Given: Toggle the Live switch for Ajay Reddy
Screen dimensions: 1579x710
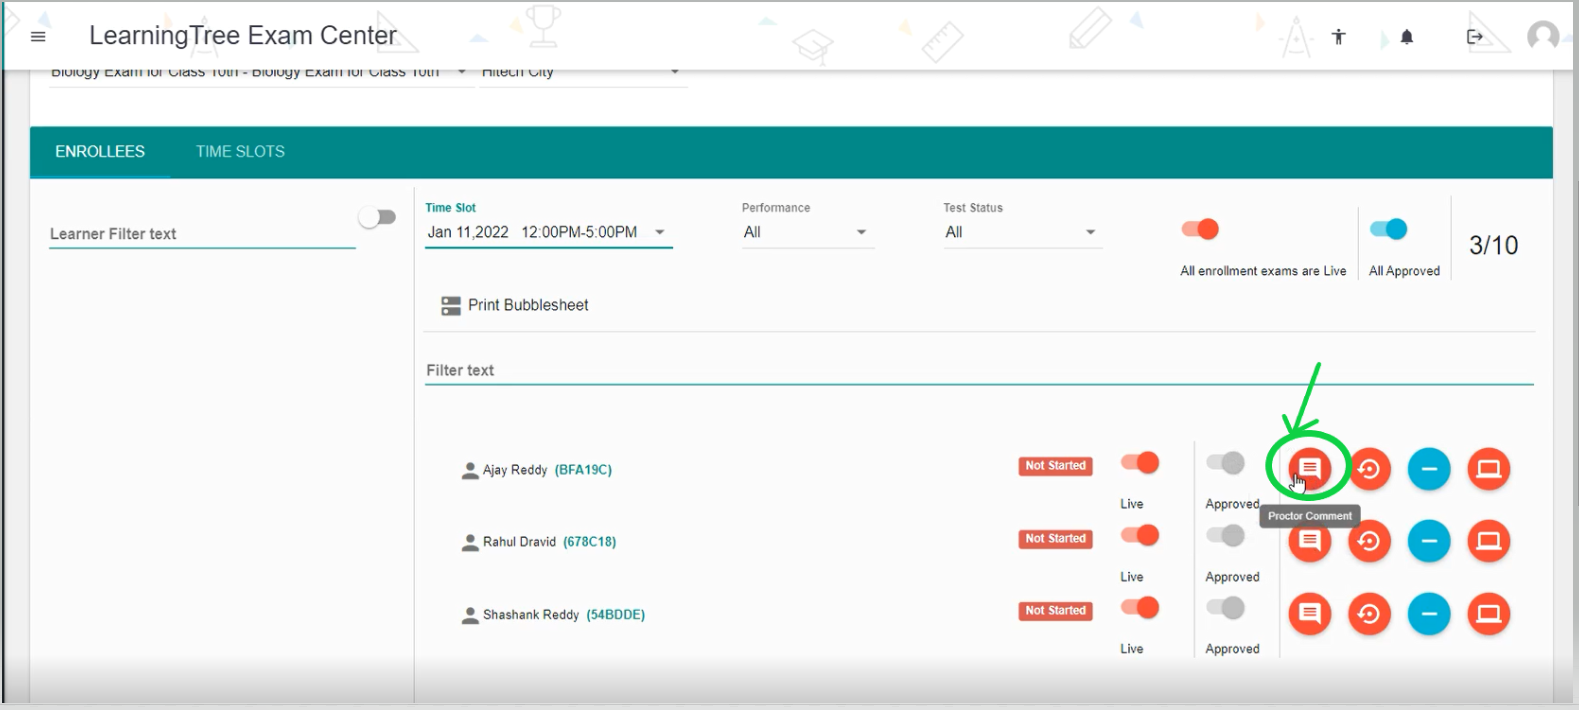Looking at the screenshot, I should coord(1139,463).
